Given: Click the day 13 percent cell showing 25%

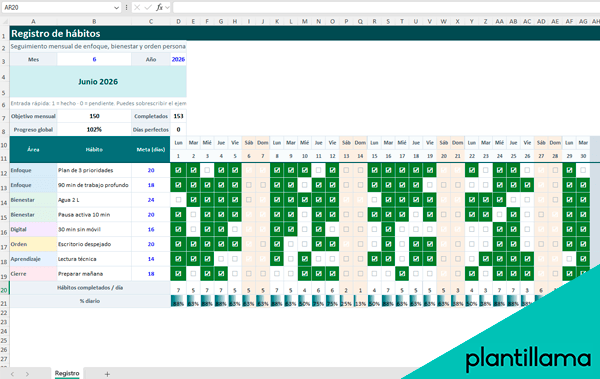Looking at the screenshot, I should click(346, 301).
